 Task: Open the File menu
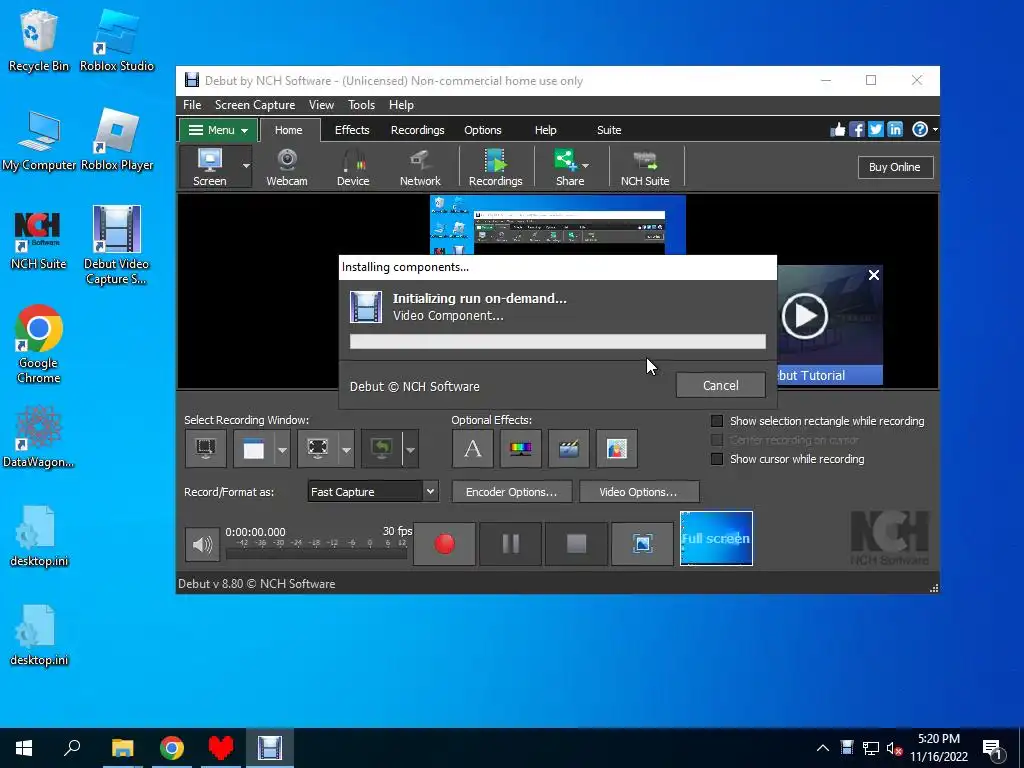(x=192, y=104)
